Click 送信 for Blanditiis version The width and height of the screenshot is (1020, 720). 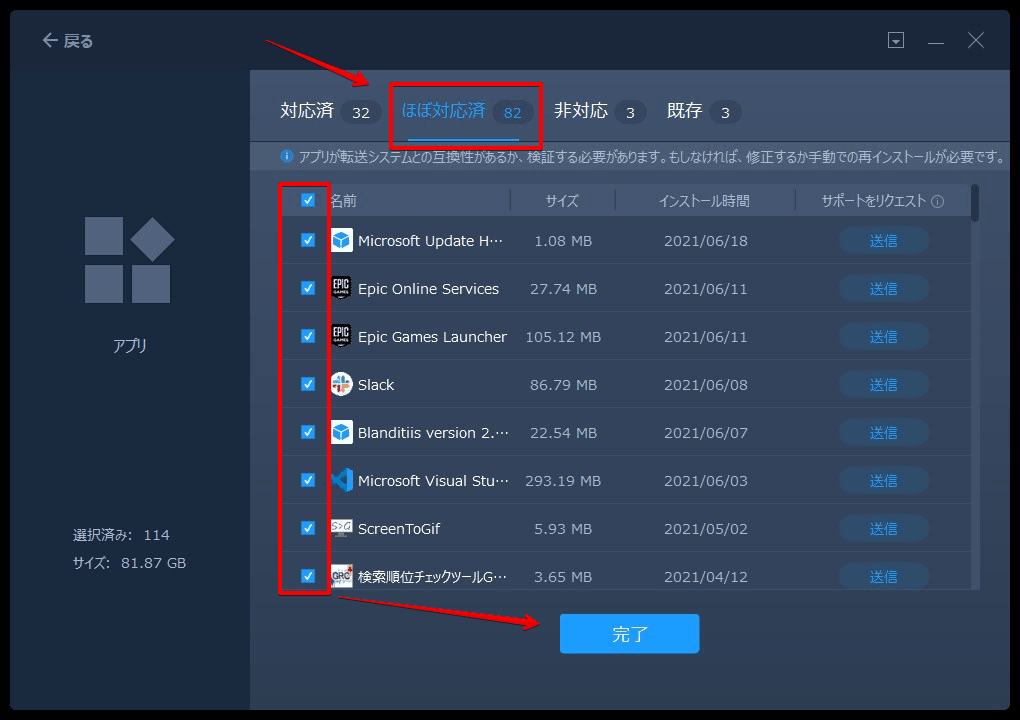click(x=883, y=433)
